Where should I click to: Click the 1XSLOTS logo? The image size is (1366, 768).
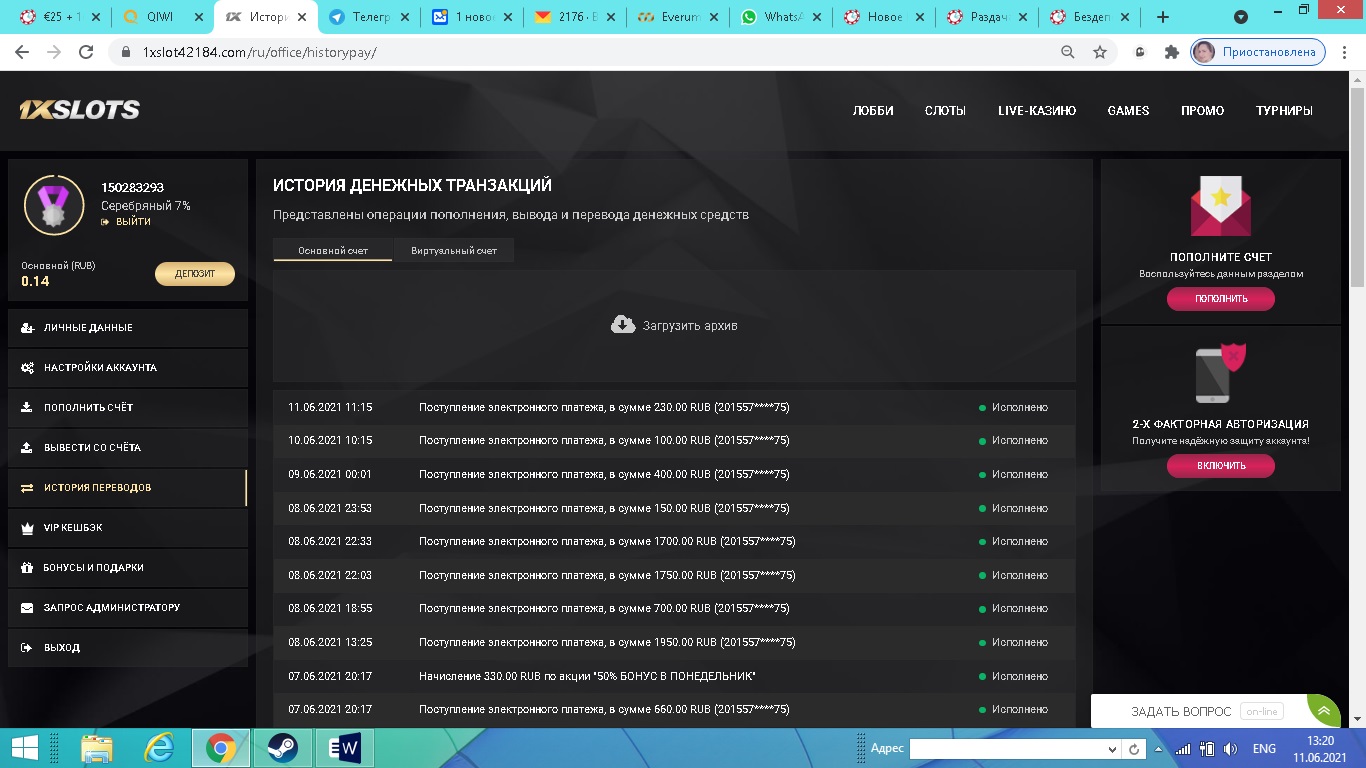pos(80,110)
